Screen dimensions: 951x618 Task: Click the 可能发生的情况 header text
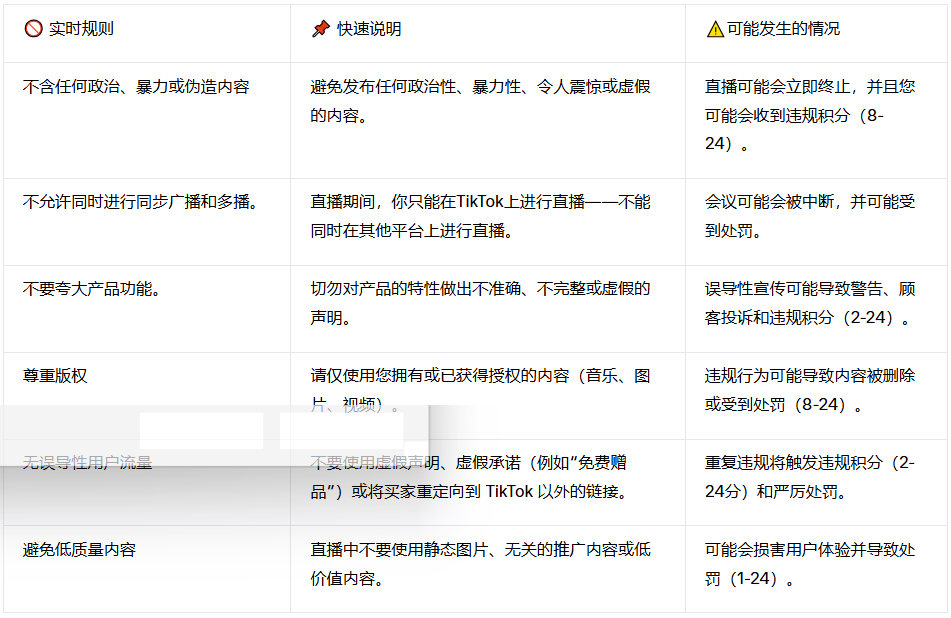[784, 29]
